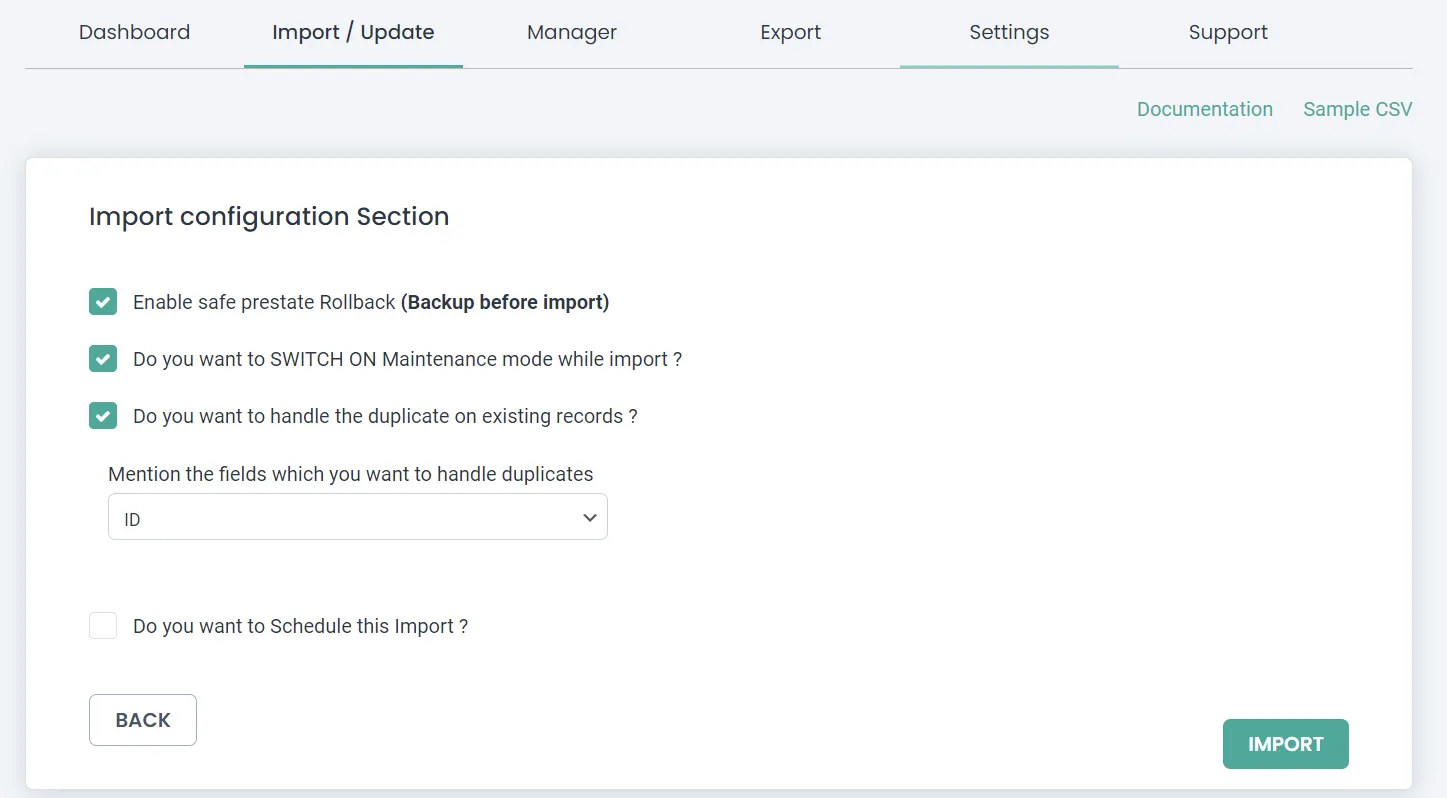
Task: Open the Support tab
Action: [x=1228, y=32]
